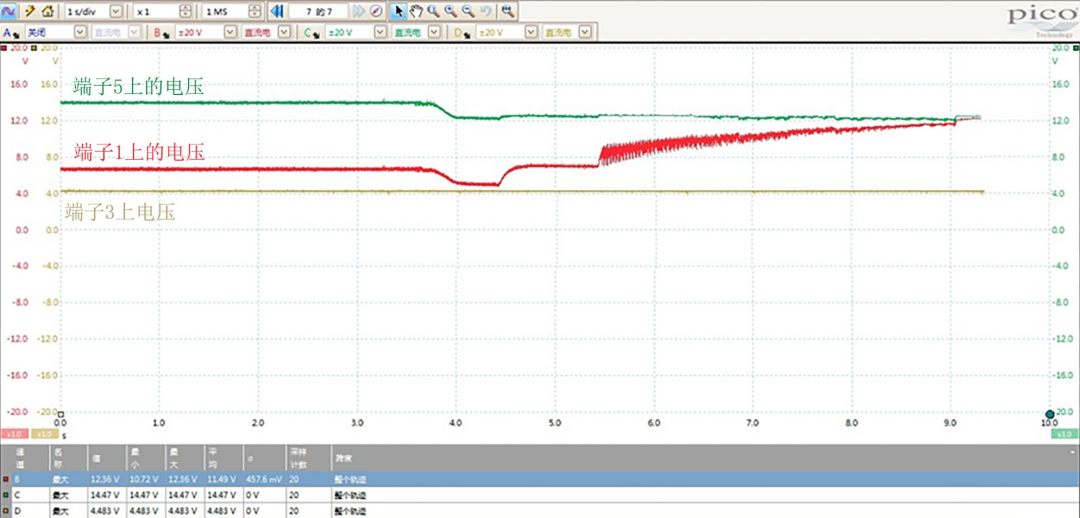The image size is (1080, 518).
Task: Click the green circular marker at 10.0 s
Action: (1050, 414)
